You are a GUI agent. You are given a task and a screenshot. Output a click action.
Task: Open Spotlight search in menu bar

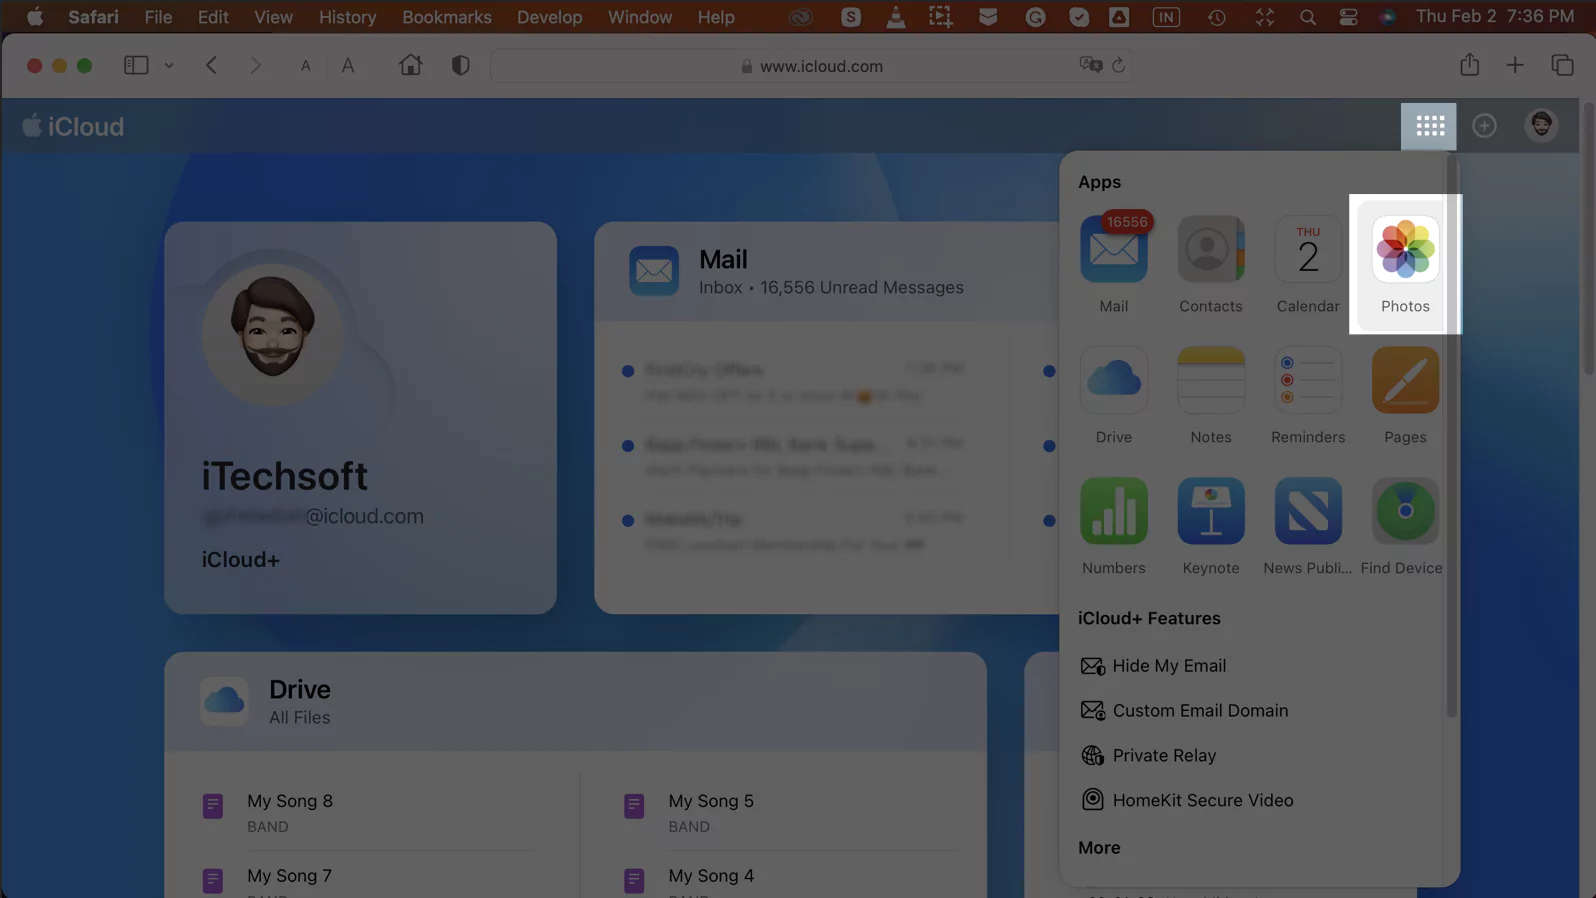pos(1307,17)
